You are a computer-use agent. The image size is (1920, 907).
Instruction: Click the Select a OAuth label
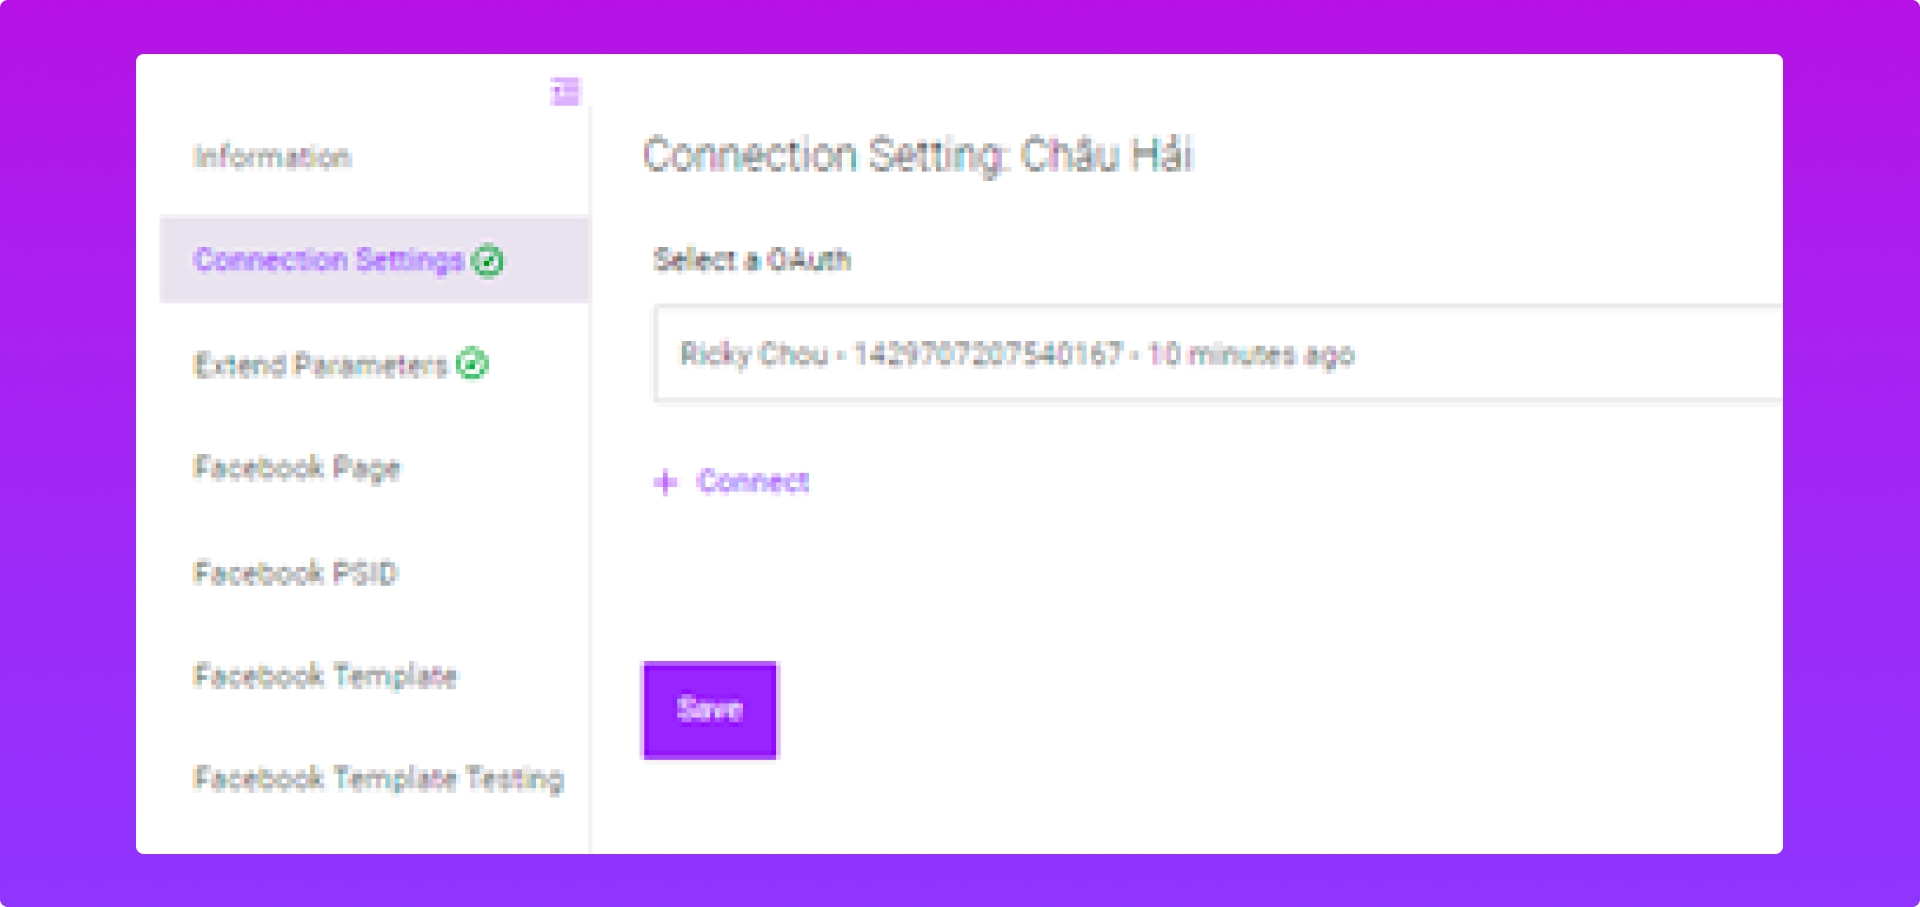tap(752, 260)
